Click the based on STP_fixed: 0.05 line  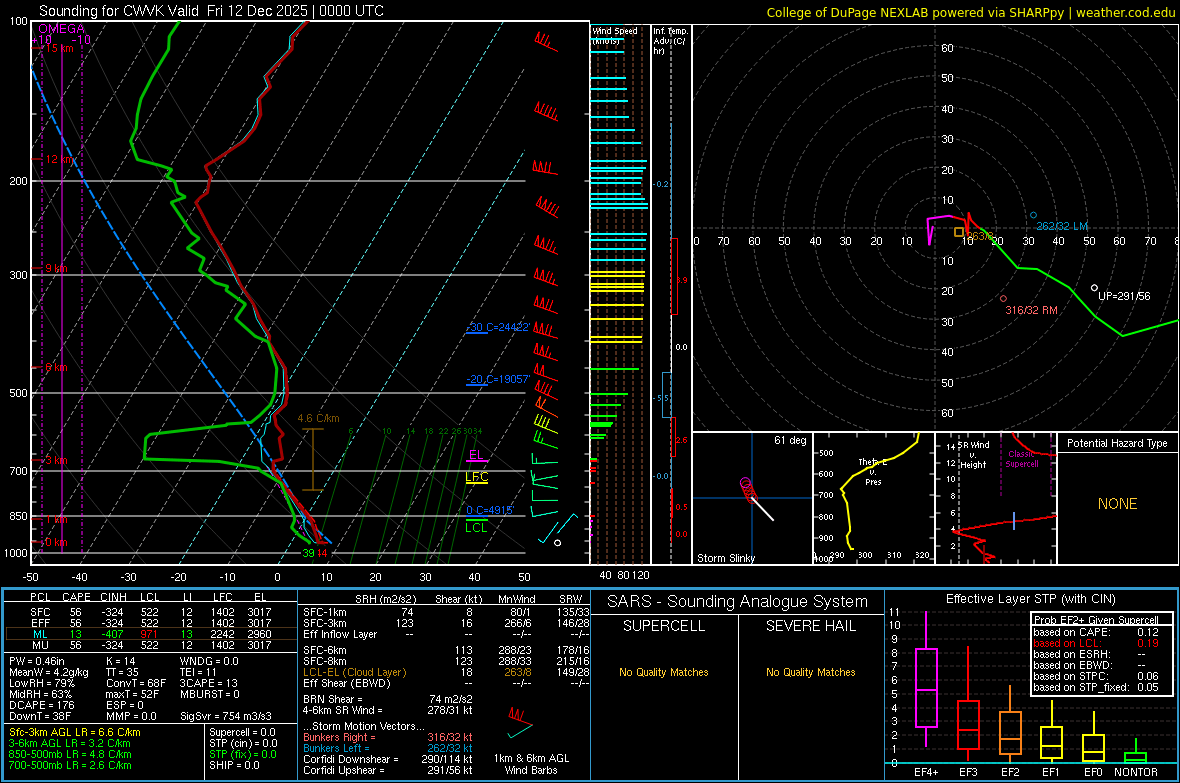point(1096,687)
